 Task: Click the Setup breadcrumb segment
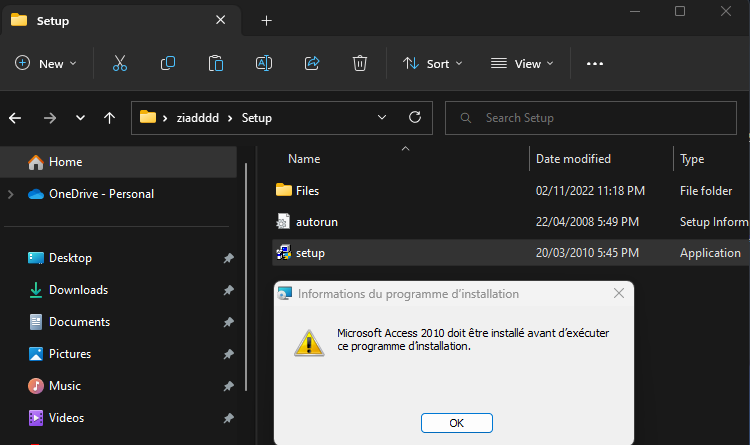256,118
